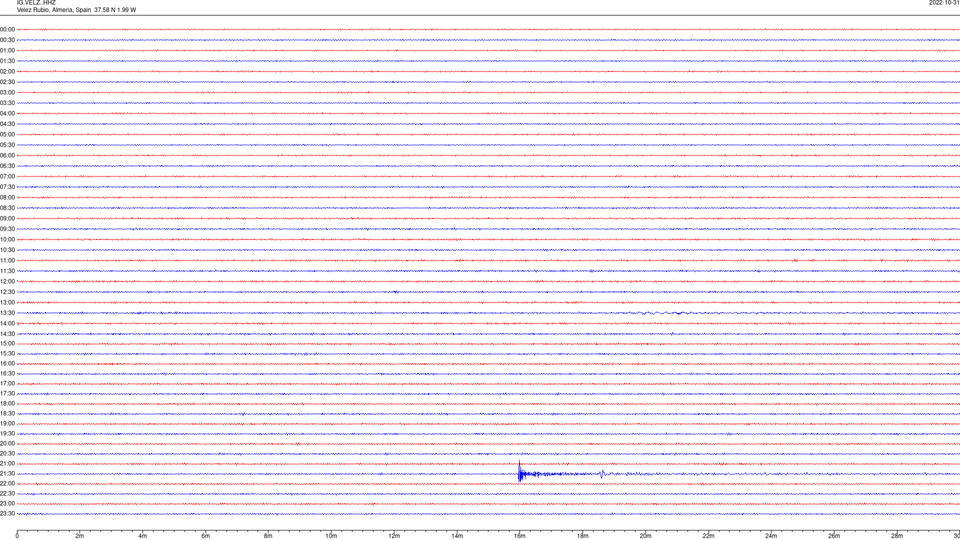Select the 00:30 time row label
Screen dimensions: 960x540
pos(7,40)
